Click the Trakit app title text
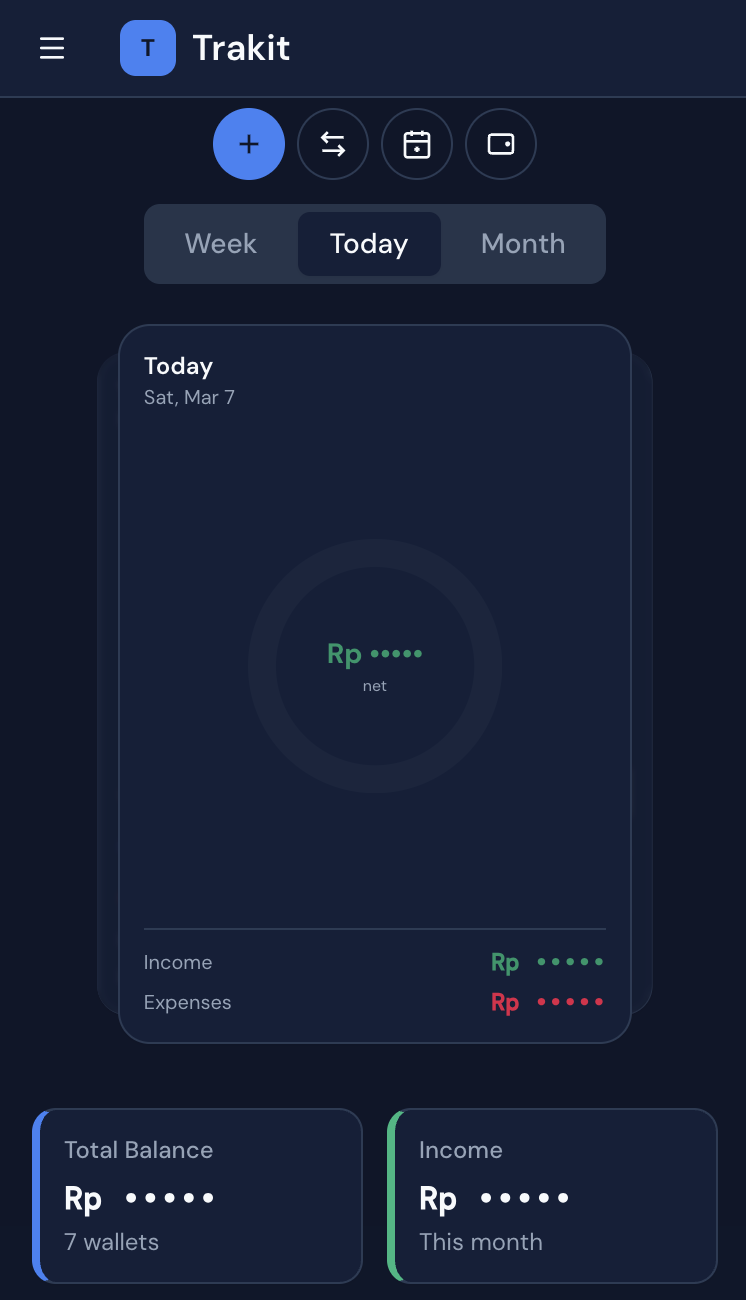Screen dimensions: 746x1300 coord(241,48)
